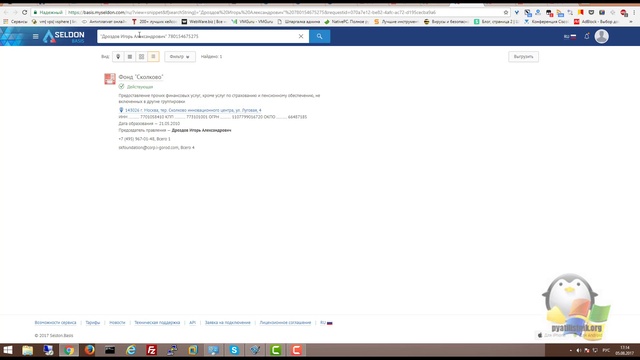The width and height of the screenshot is (640, 360).
Task: Click the name Дроздов Игорь Александрович
Action: tap(201, 130)
